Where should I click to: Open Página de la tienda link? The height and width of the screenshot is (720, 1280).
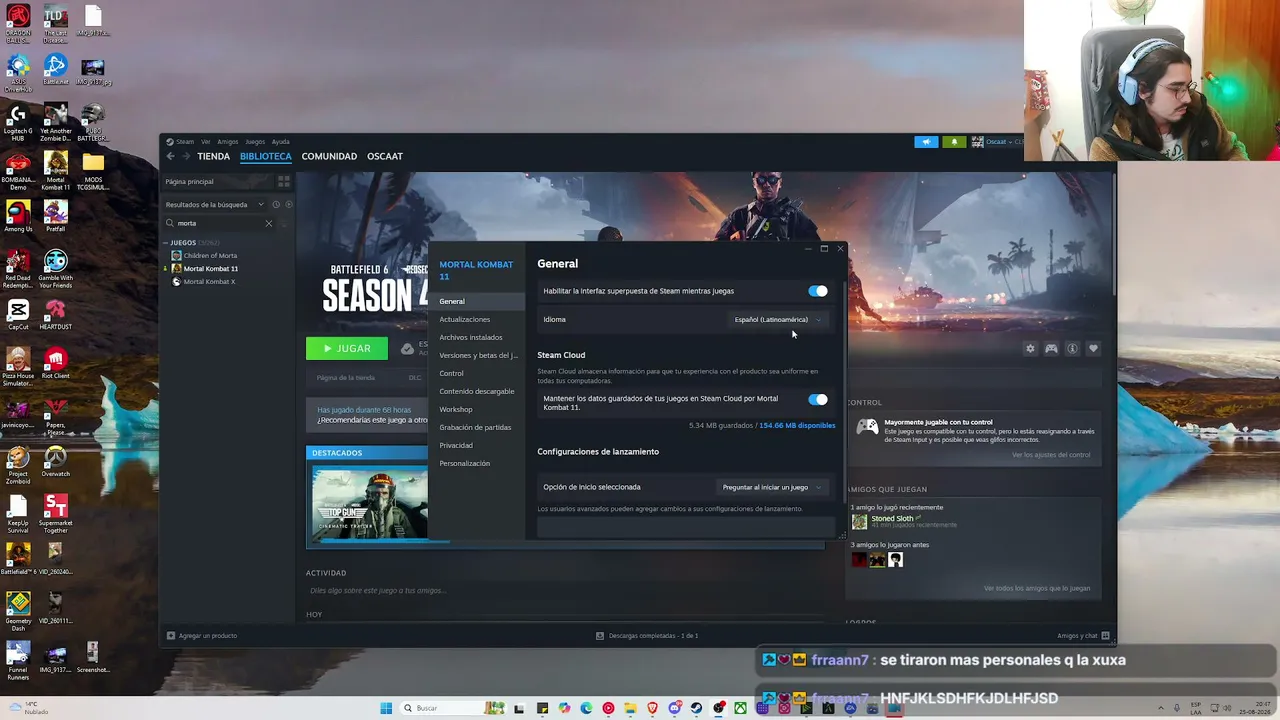point(346,378)
